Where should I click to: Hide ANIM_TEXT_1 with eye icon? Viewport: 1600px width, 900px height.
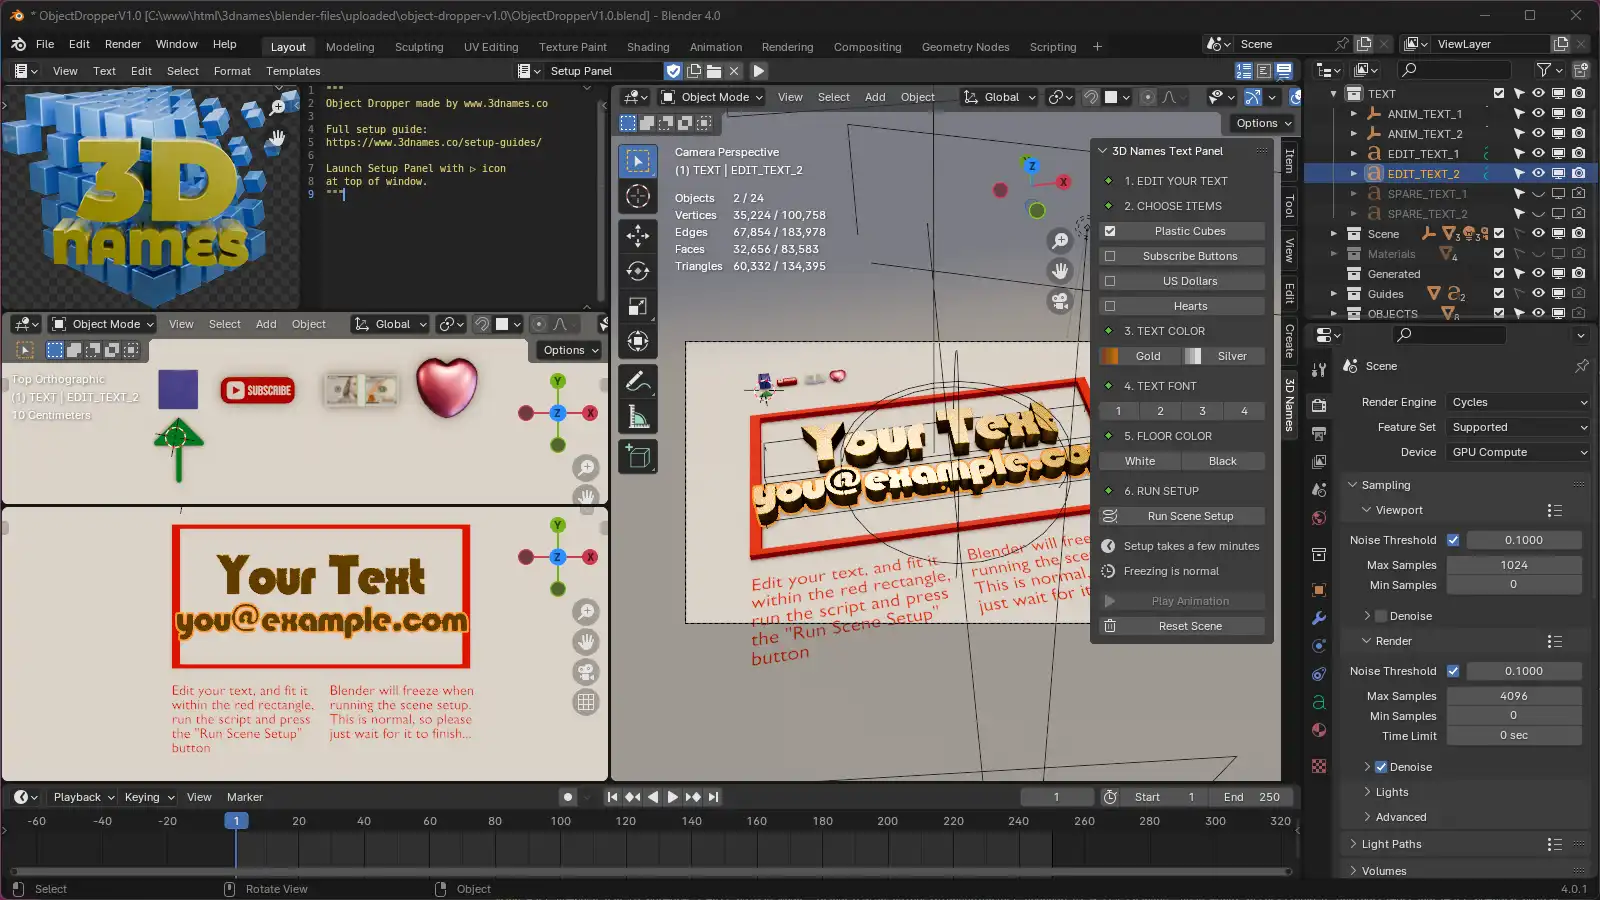(1538, 113)
